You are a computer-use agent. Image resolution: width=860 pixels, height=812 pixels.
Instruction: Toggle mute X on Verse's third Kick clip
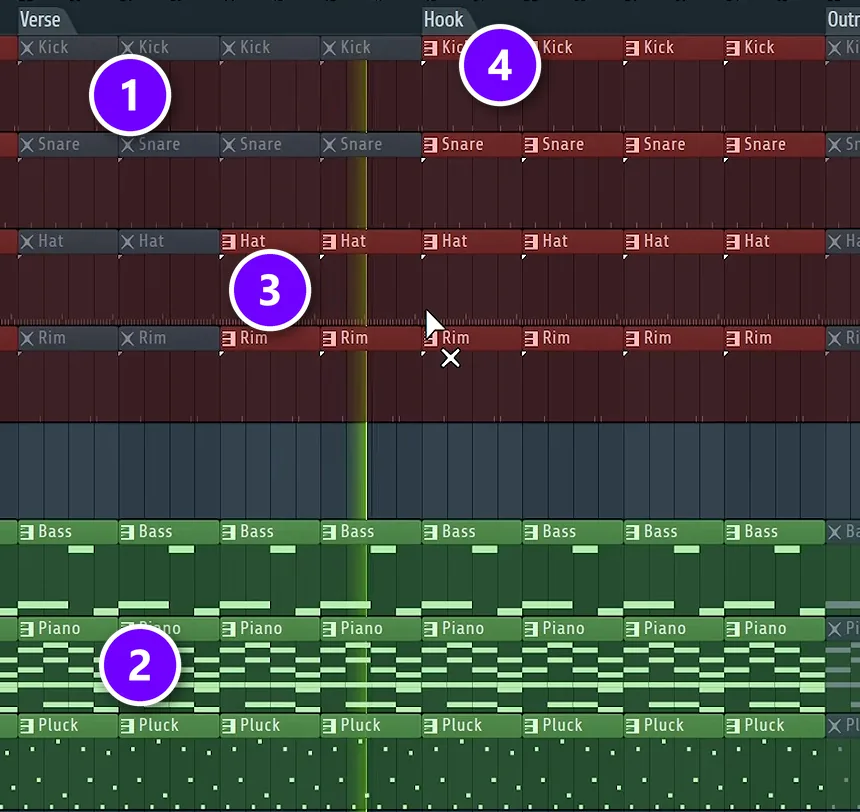coord(229,48)
